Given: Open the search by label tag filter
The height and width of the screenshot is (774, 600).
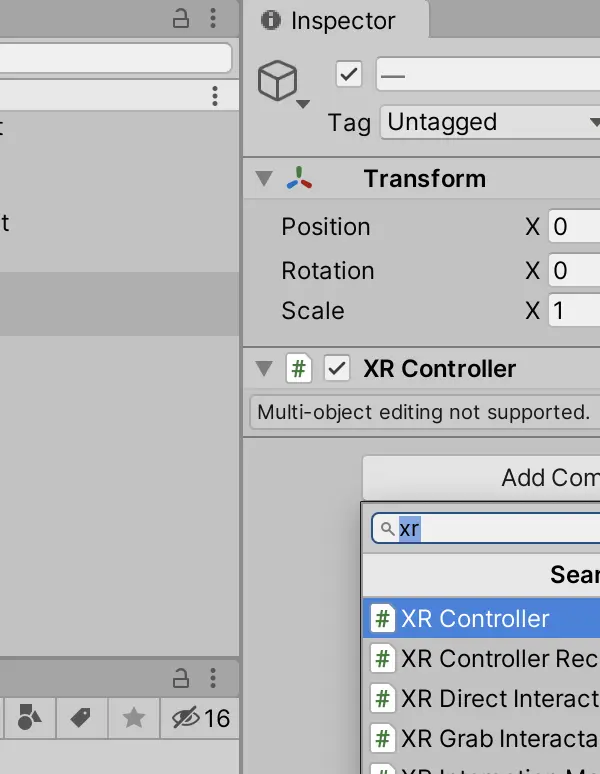Looking at the screenshot, I should [x=81, y=717].
